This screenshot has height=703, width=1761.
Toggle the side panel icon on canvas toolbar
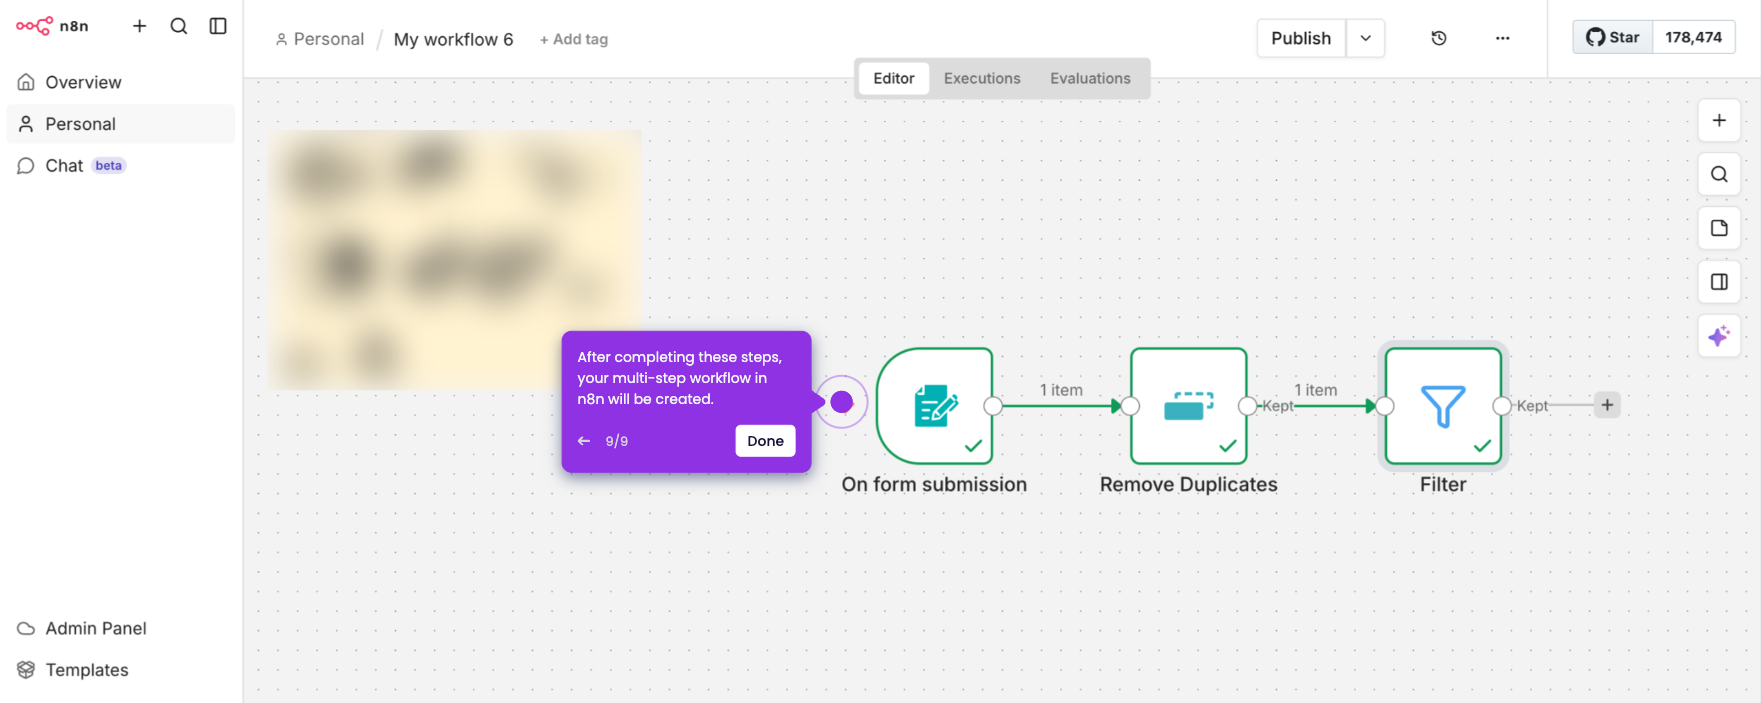pos(1719,282)
